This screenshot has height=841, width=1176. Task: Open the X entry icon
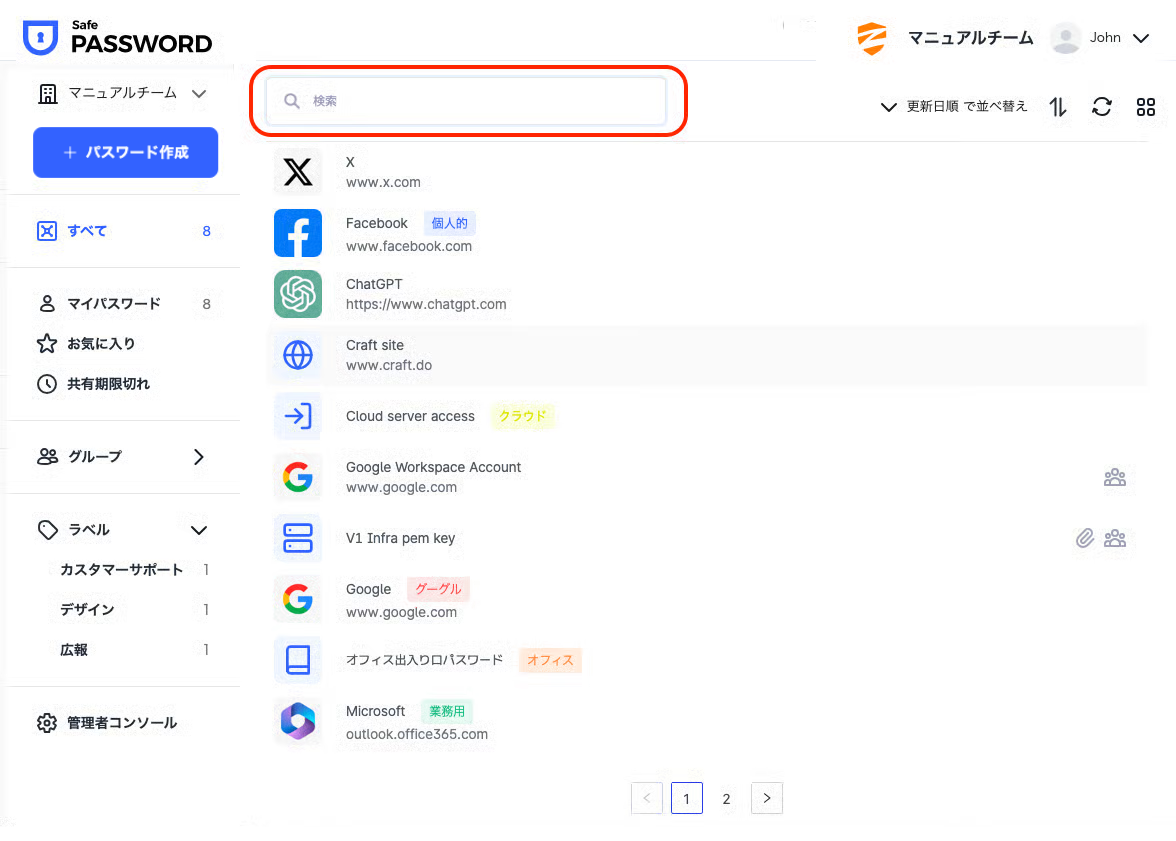click(298, 172)
